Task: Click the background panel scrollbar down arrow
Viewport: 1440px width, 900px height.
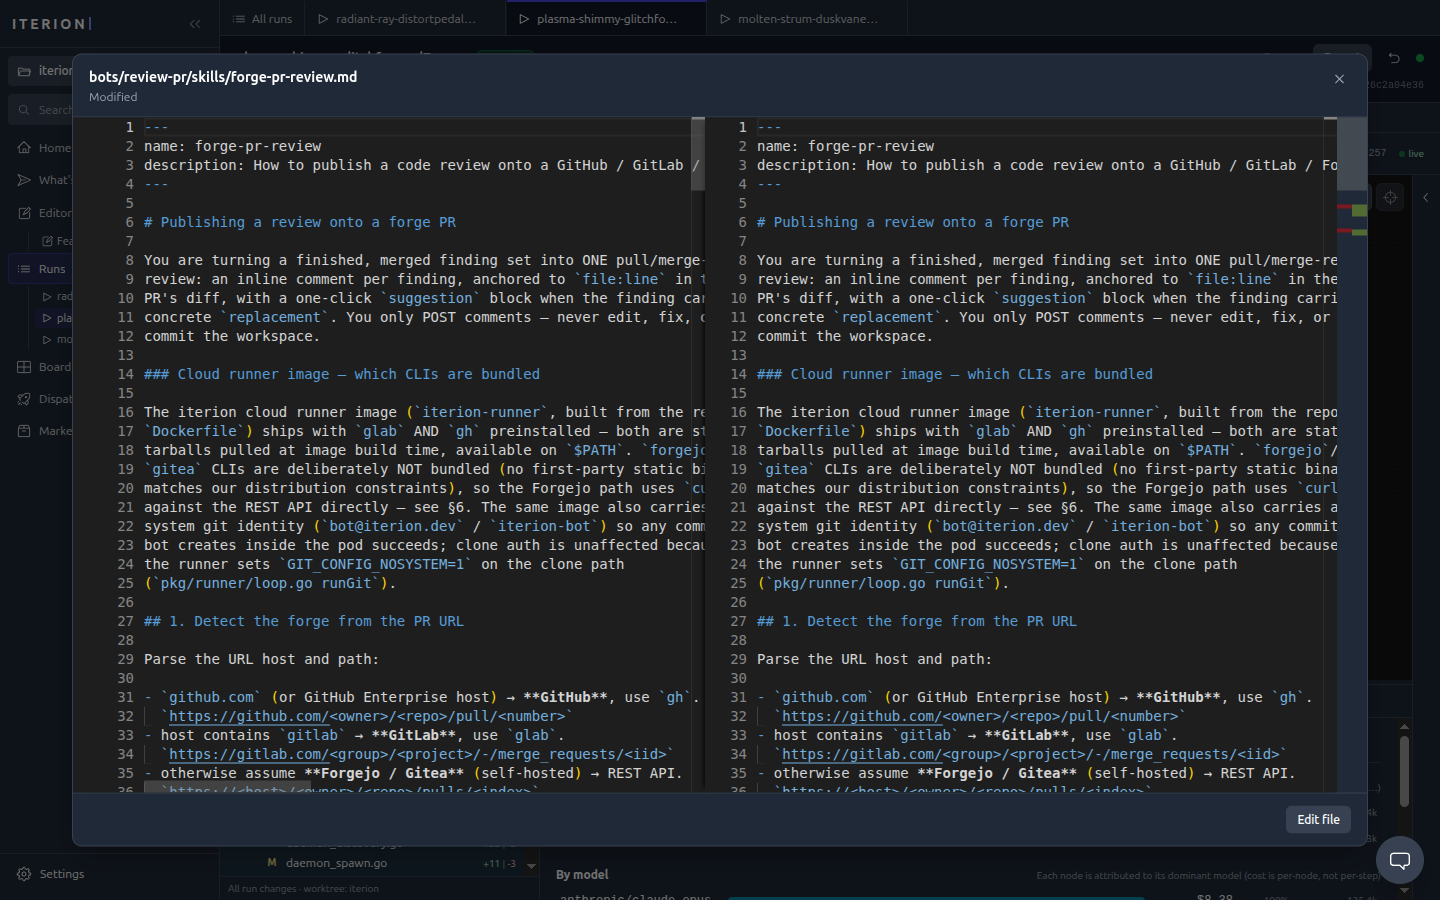Action: 1404,889
